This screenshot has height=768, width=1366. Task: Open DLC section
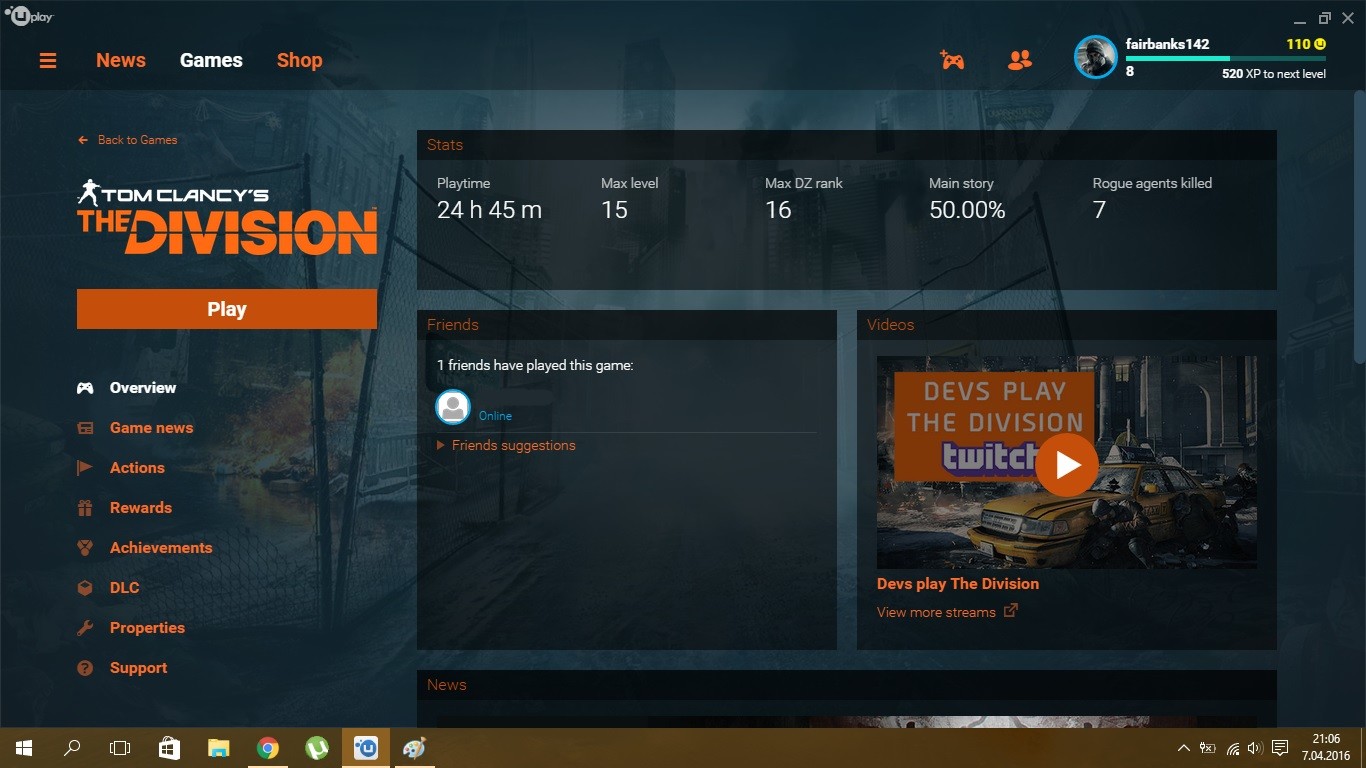(x=124, y=588)
